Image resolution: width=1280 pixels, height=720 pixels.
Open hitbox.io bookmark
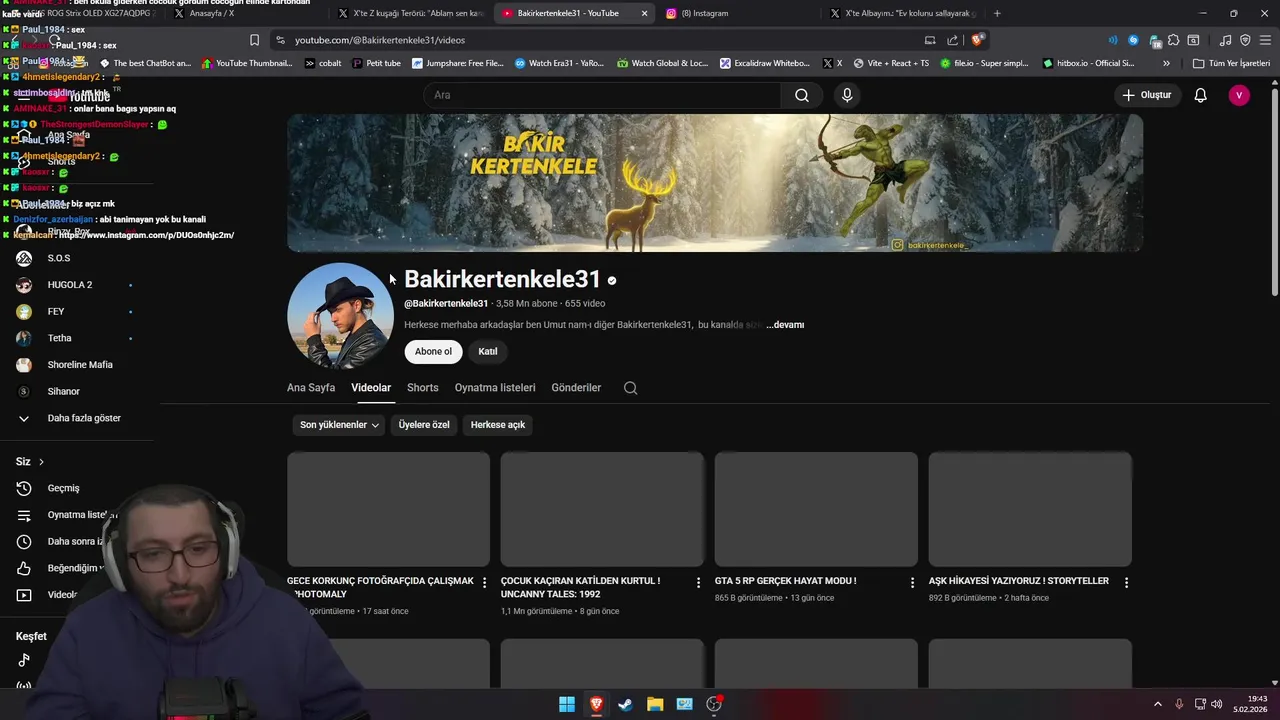click(1088, 63)
